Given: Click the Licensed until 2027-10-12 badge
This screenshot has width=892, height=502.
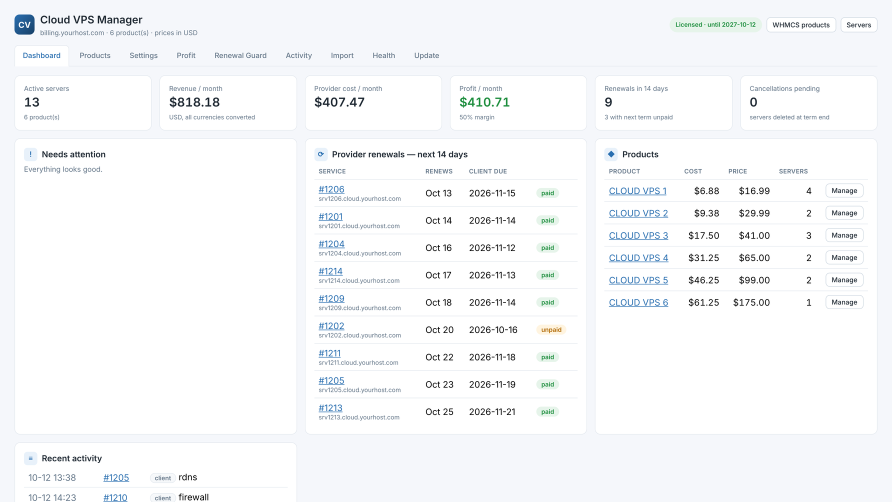Looking at the screenshot, I should coord(716,25).
